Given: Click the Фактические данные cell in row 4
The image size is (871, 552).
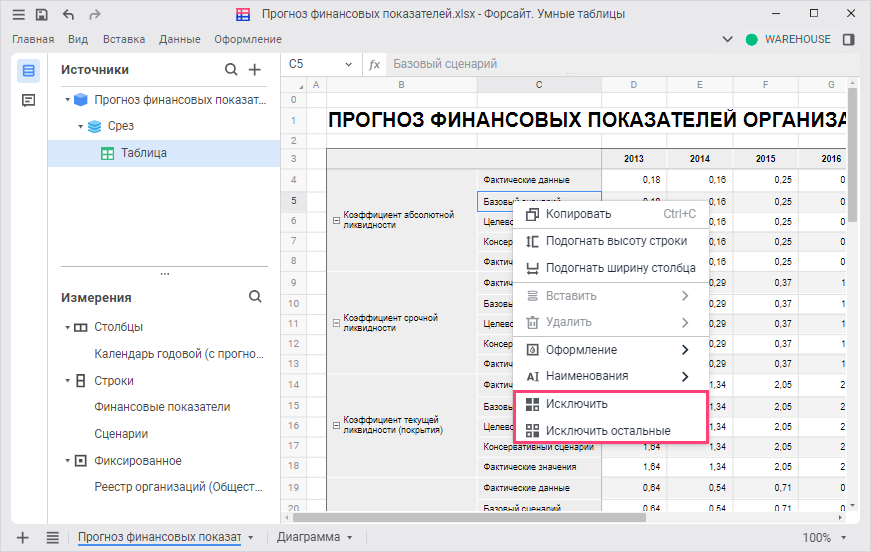Looking at the screenshot, I should [539, 180].
